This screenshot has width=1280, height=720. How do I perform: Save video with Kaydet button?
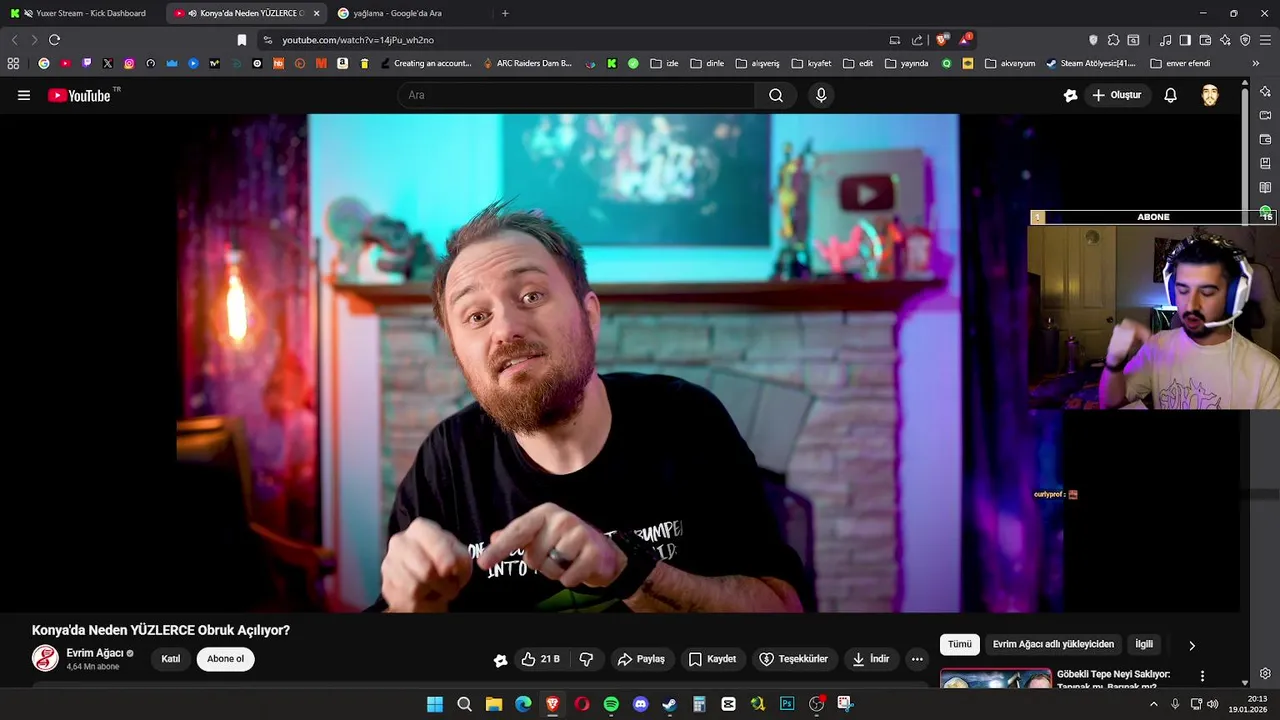coord(712,659)
